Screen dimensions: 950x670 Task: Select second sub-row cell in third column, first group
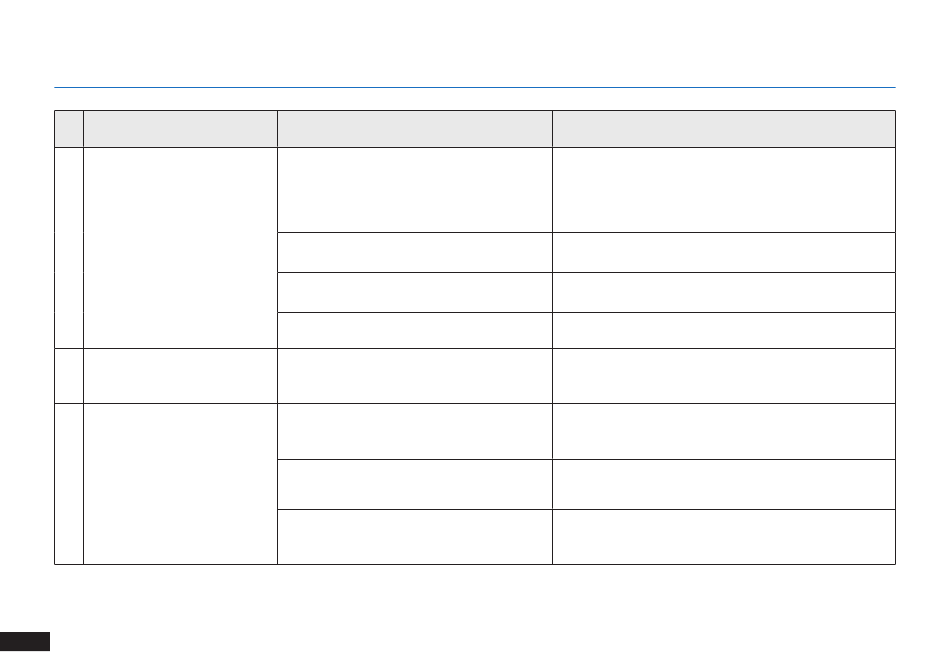coord(415,252)
